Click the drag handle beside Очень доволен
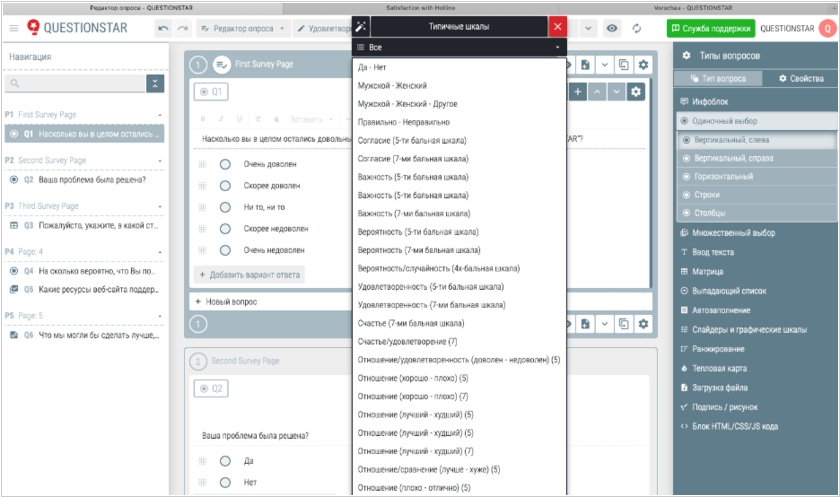Viewport: 840px width, 497px height. [202, 164]
